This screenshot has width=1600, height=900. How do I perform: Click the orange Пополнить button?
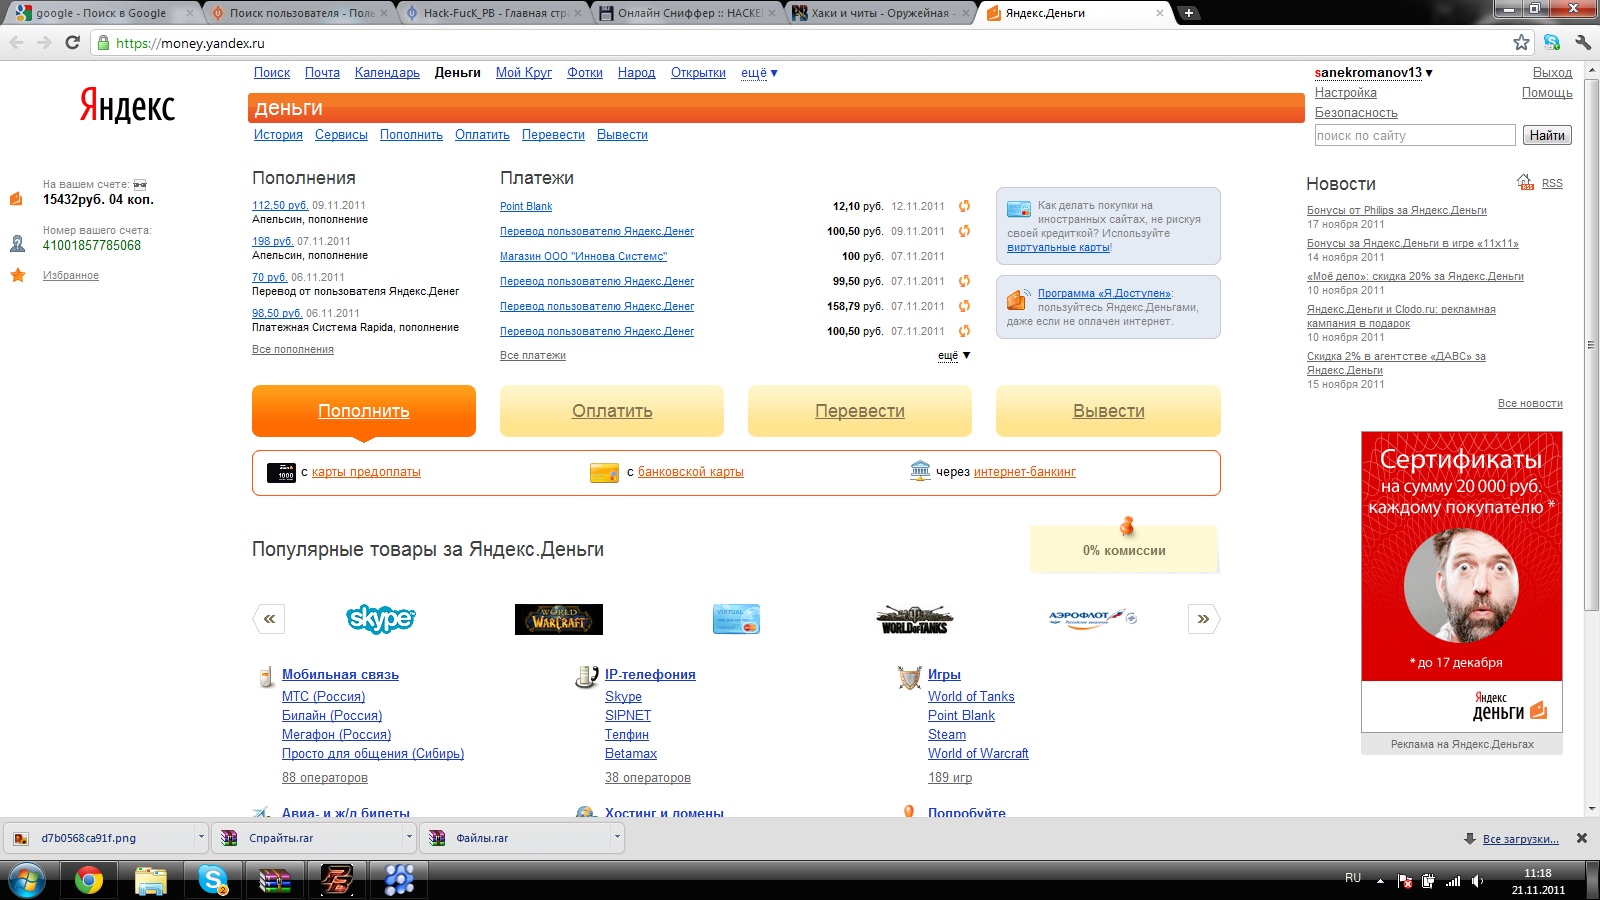click(364, 411)
